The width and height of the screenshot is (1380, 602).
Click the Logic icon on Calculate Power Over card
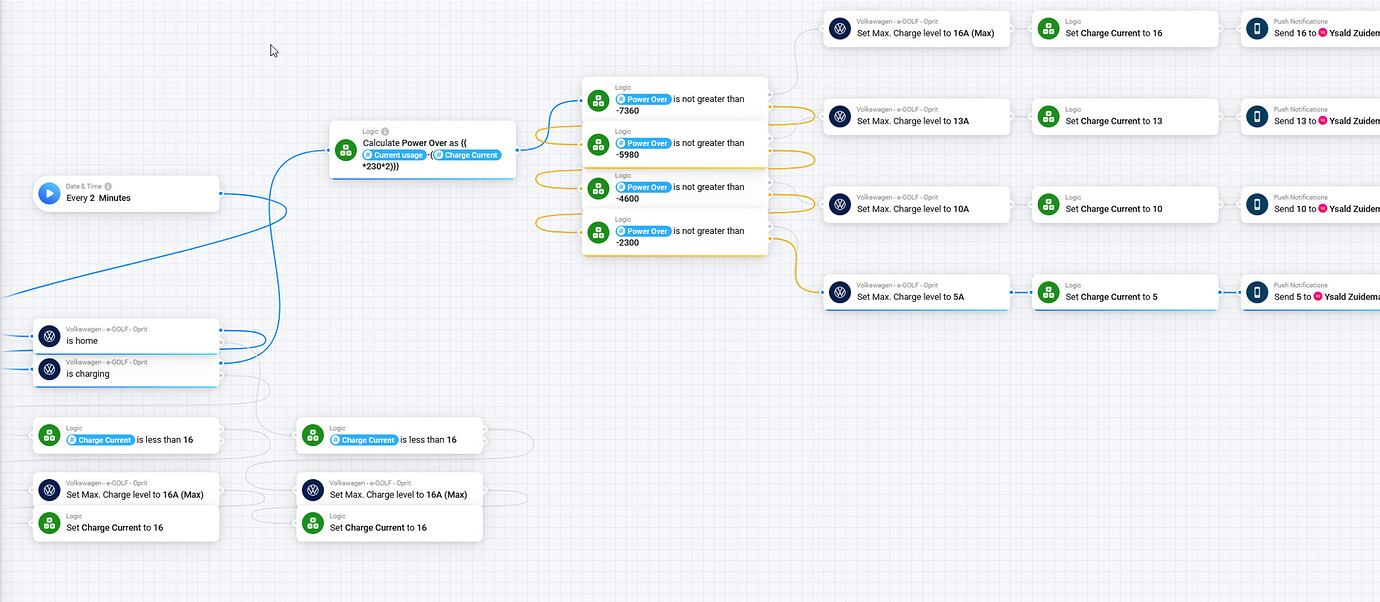[345, 150]
